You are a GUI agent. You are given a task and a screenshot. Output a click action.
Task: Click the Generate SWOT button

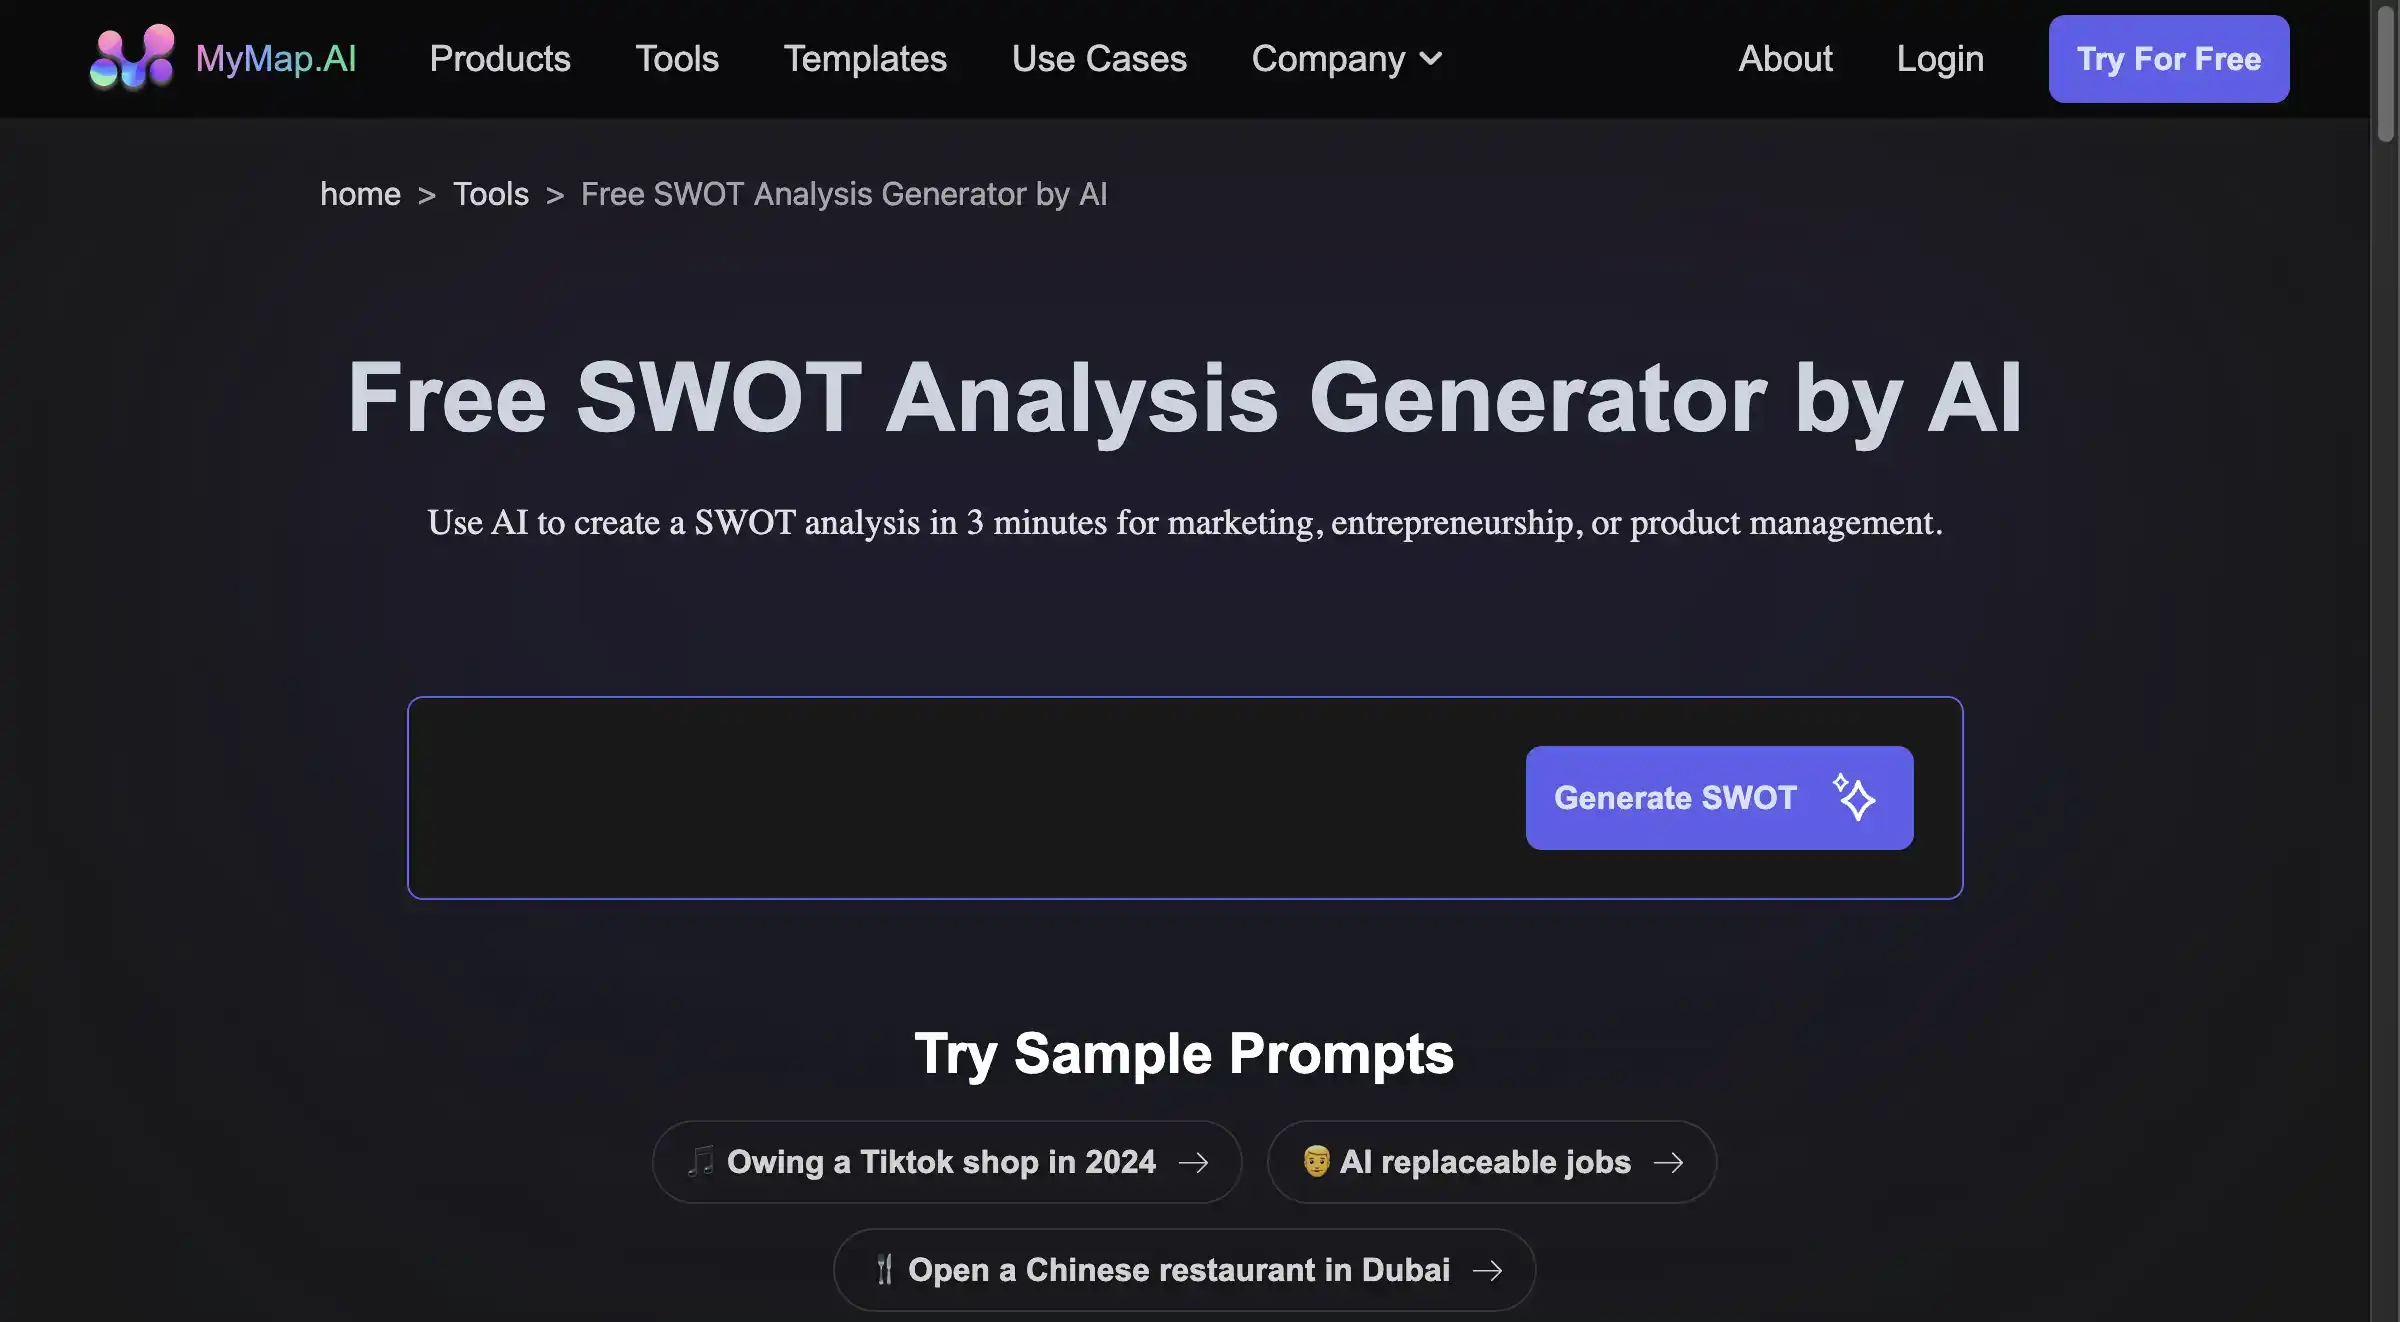click(1720, 798)
